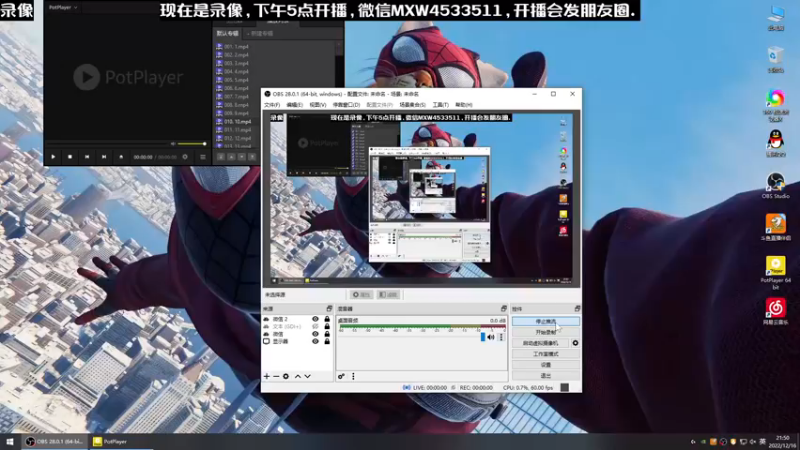Image resolution: width=800 pixels, height=450 pixels.
Task: Pop out the controls dock panel
Action: pos(577,309)
